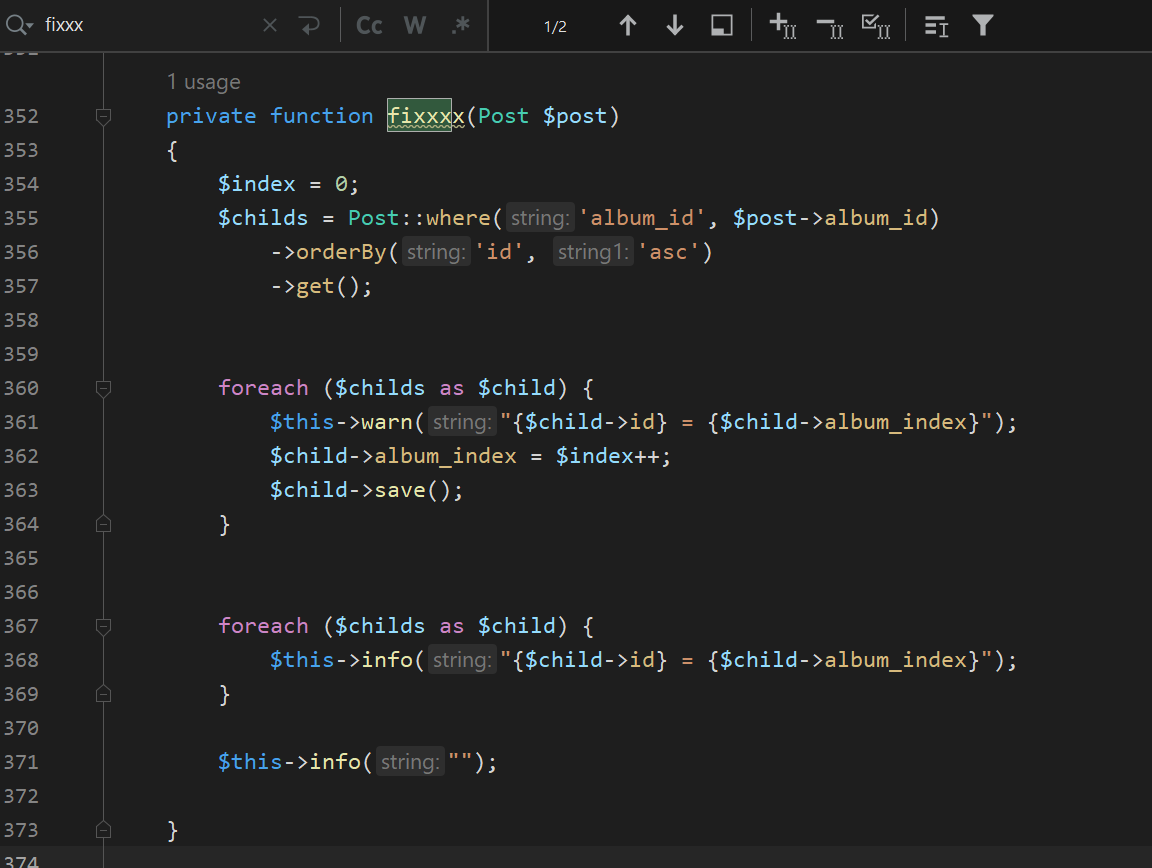Image resolution: width=1152 pixels, height=868 pixels.
Task: Click the search field containing 'fixxx'
Action: coord(150,26)
